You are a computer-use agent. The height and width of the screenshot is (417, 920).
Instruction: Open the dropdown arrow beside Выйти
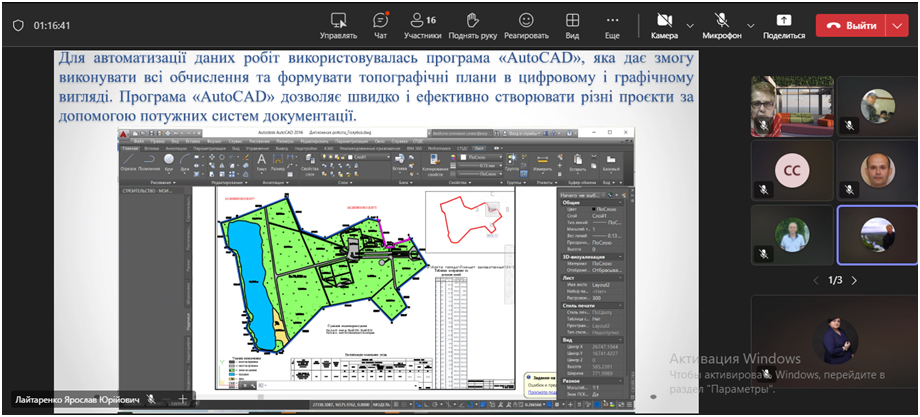coord(896,25)
